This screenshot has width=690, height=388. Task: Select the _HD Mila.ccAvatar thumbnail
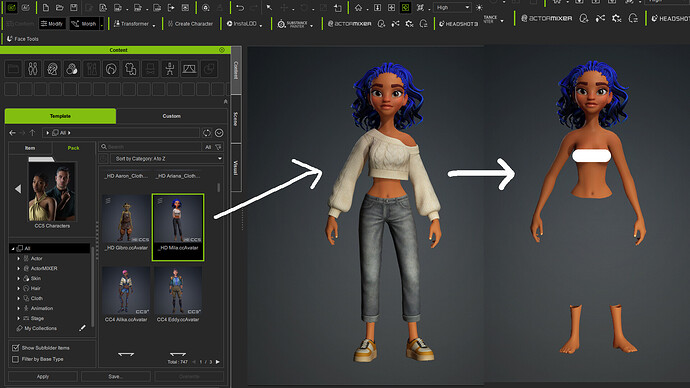178,227
